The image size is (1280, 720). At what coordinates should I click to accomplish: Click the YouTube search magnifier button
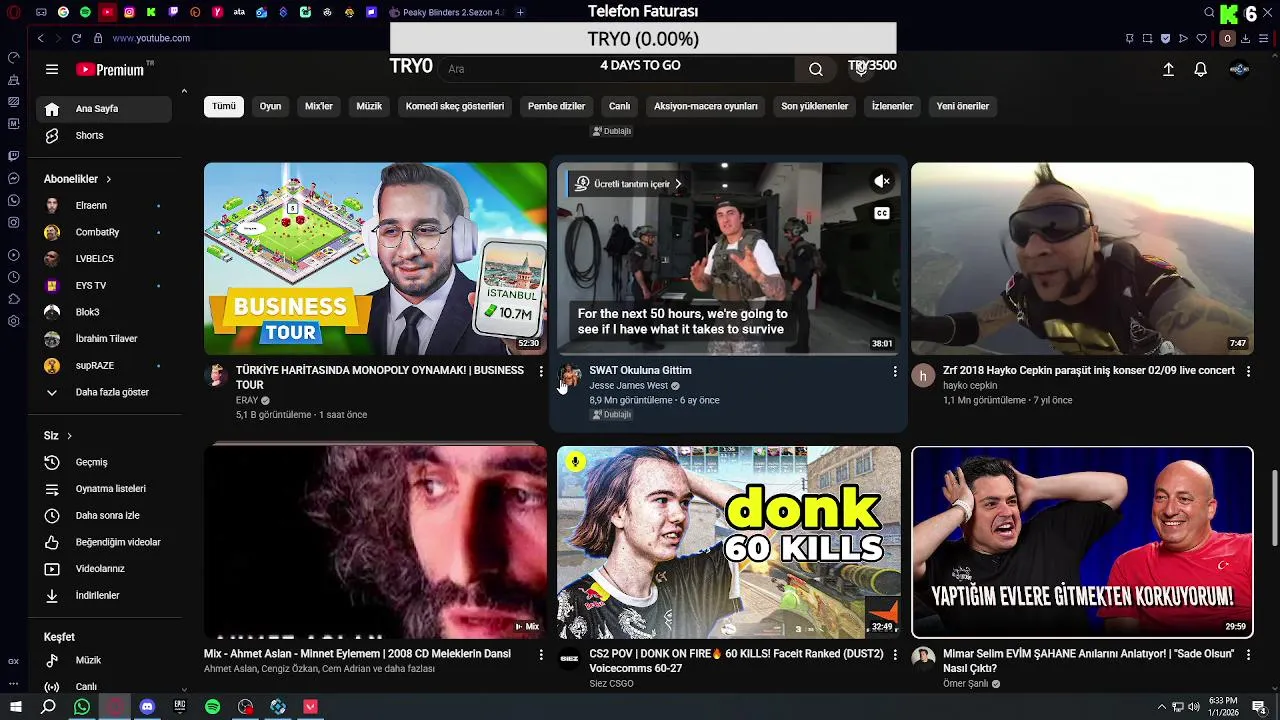pos(816,69)
